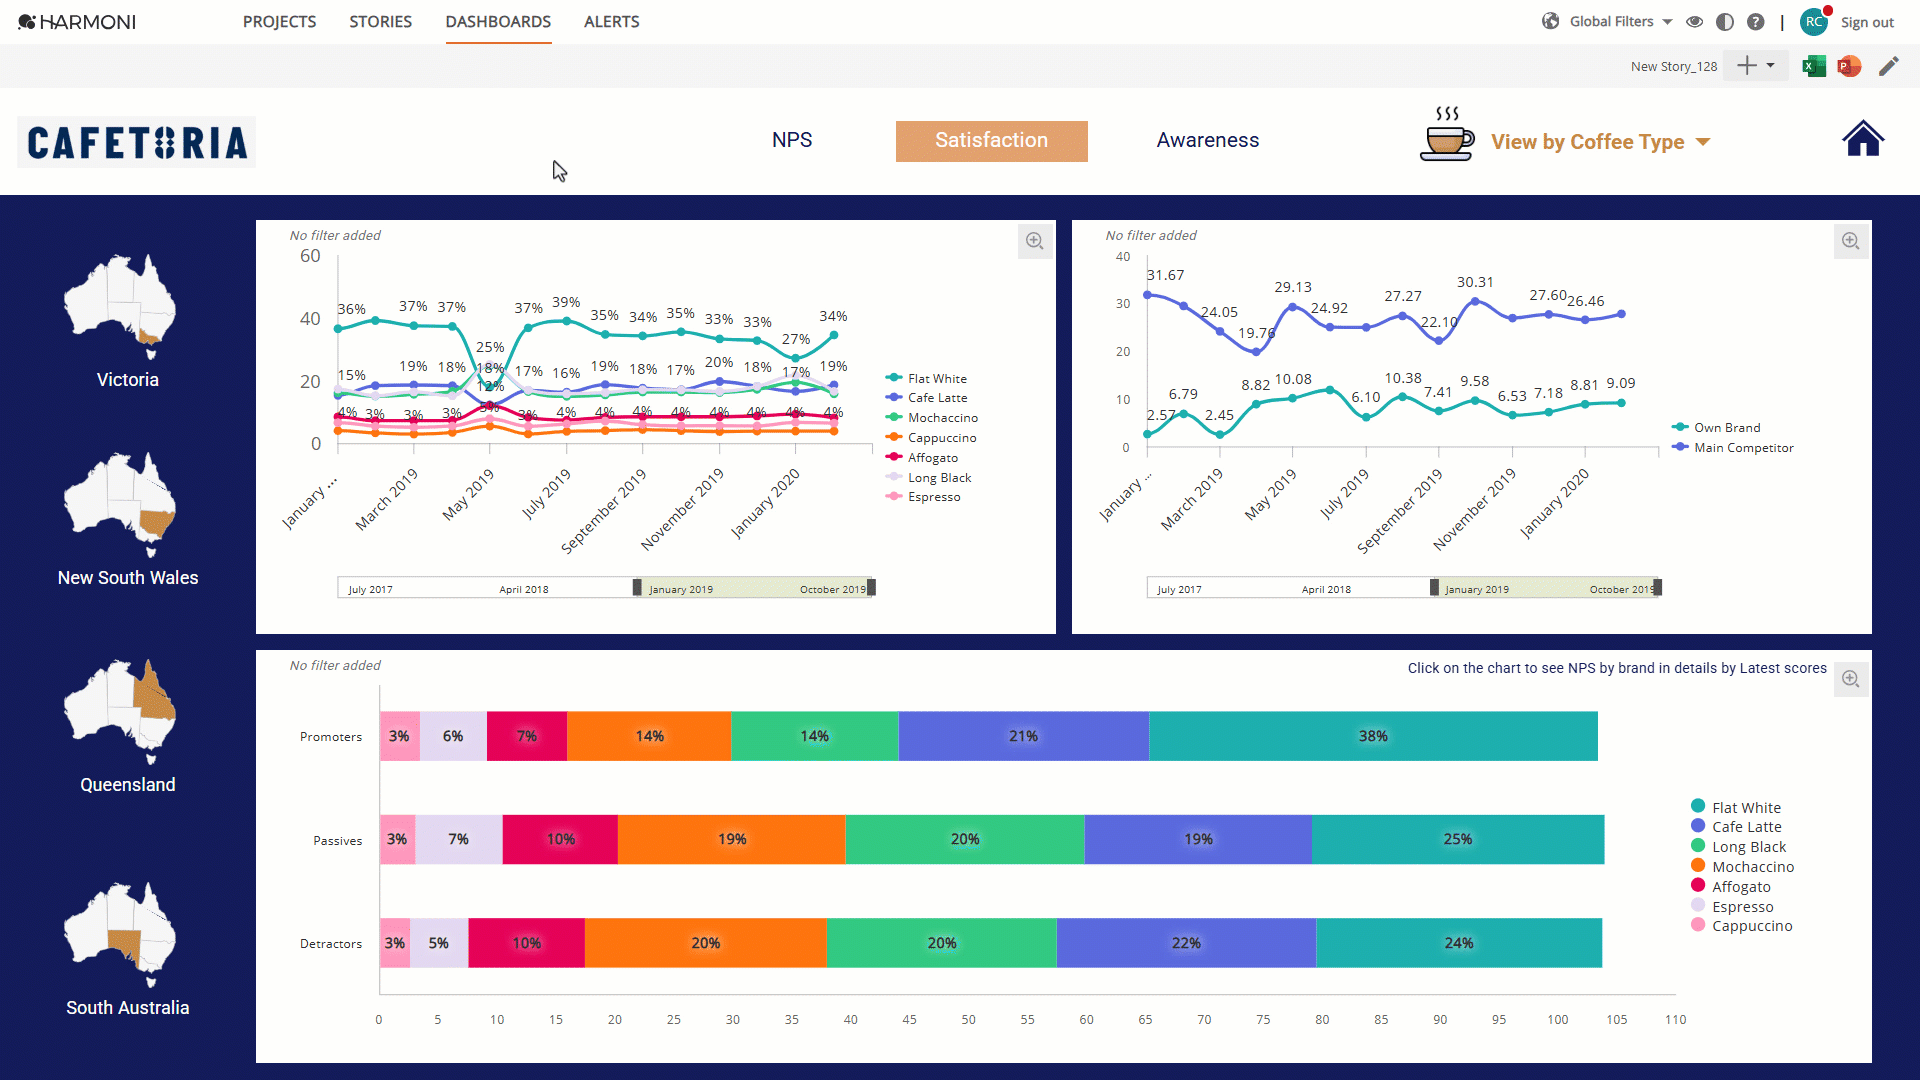Go home via the house icon
Viewport: 1920px width, 1080px height.
[x=1863, y=139]
